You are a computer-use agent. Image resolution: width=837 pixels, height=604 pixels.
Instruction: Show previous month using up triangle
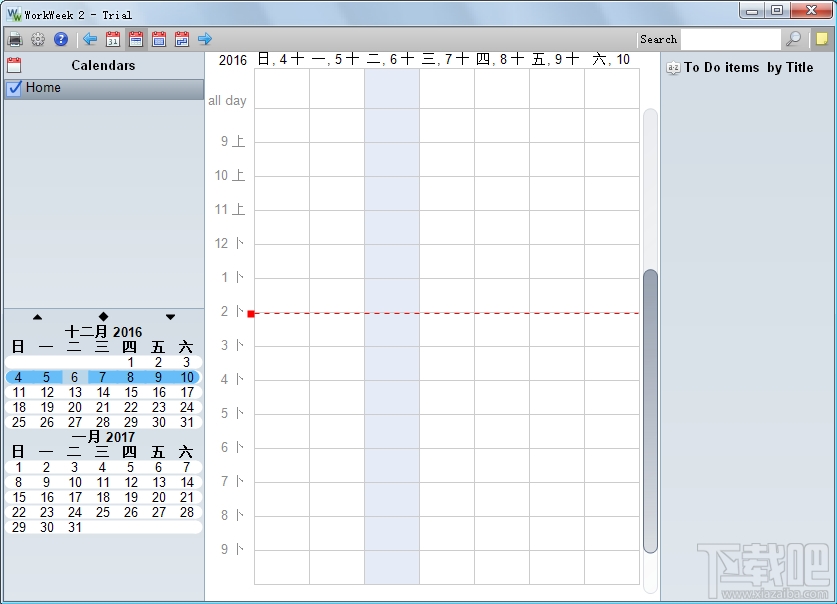(x=37, y=317)
